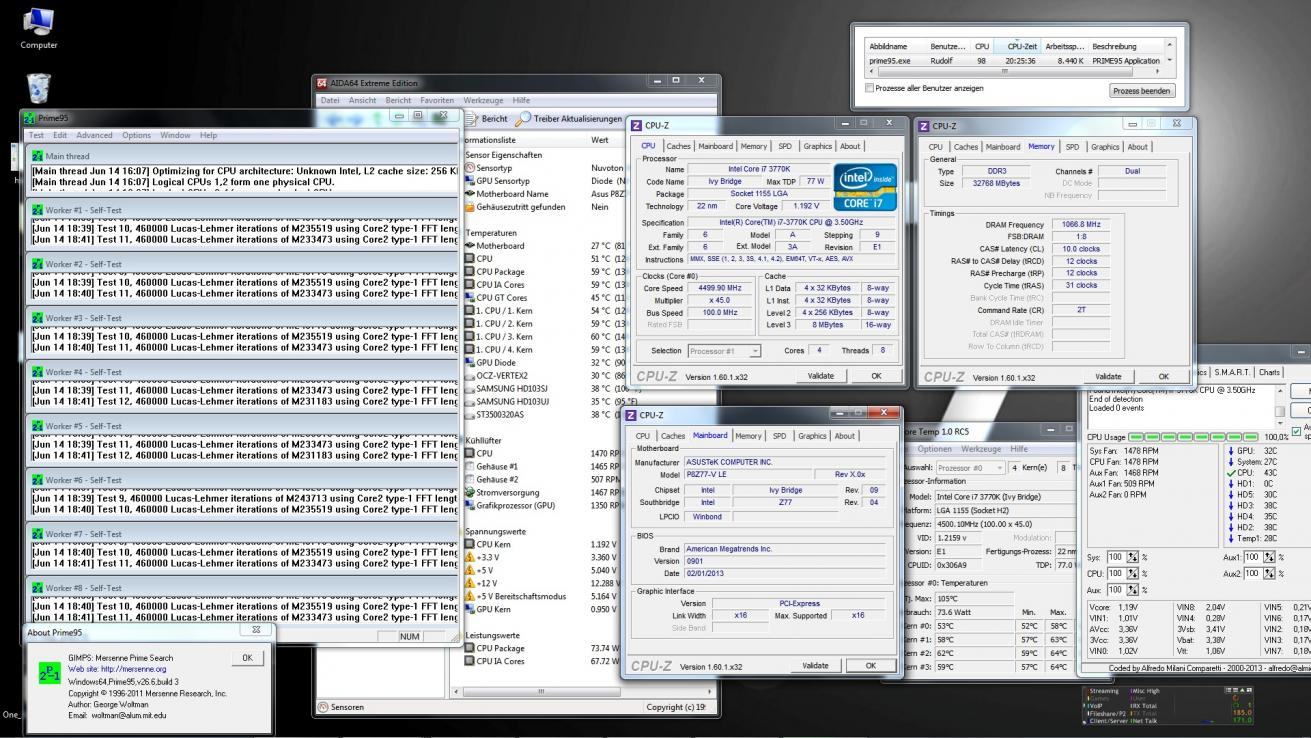This screenshot has width=1311, height=738.
Task: Open the Werkzeuge menu in AIDA64
Action: coord(483,100)
